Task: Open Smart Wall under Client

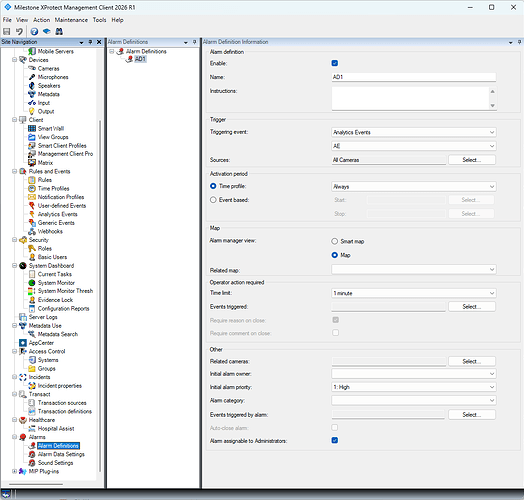Action: 51,128
